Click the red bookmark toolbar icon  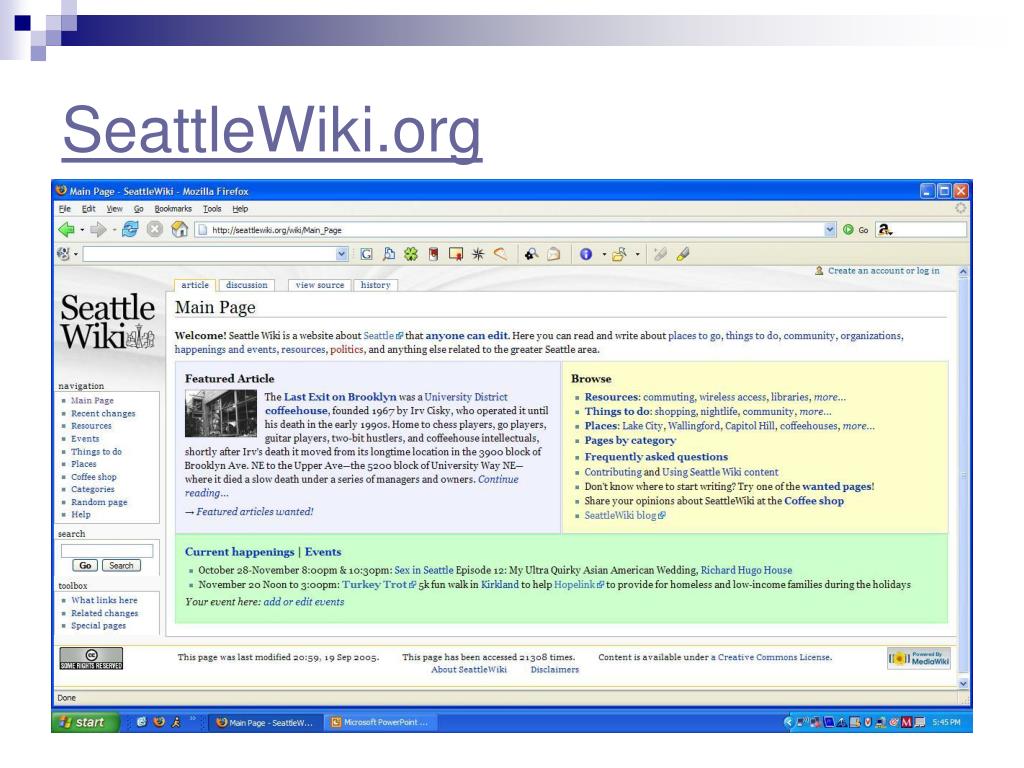[433, 254]
